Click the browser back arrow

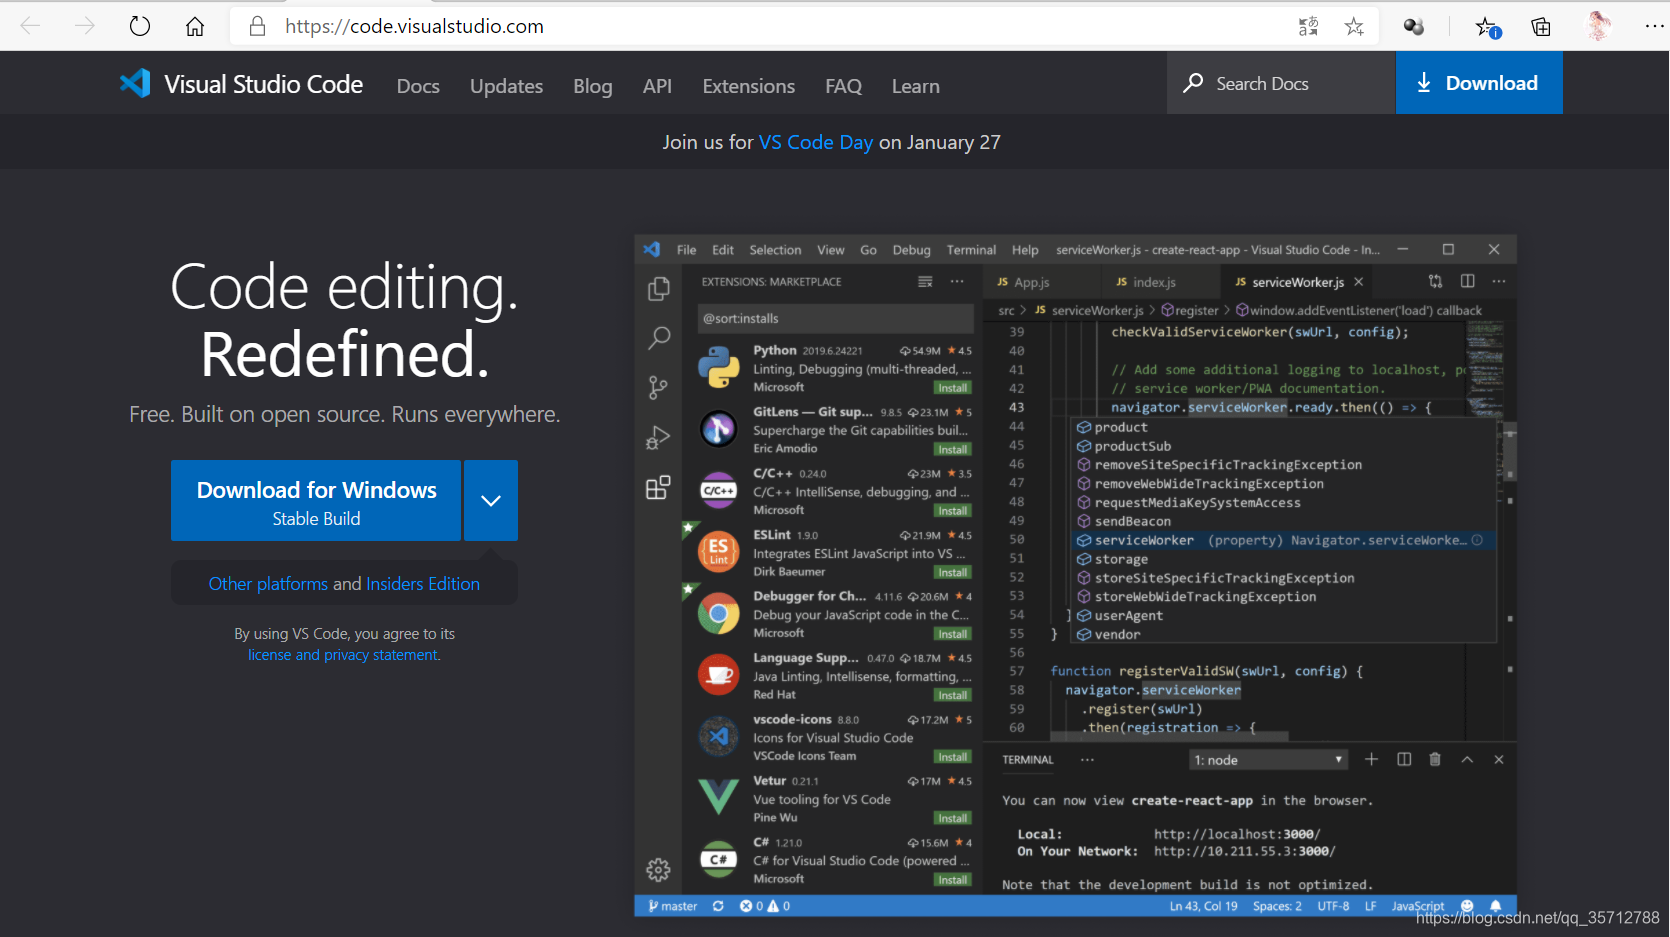pos(30,26)
